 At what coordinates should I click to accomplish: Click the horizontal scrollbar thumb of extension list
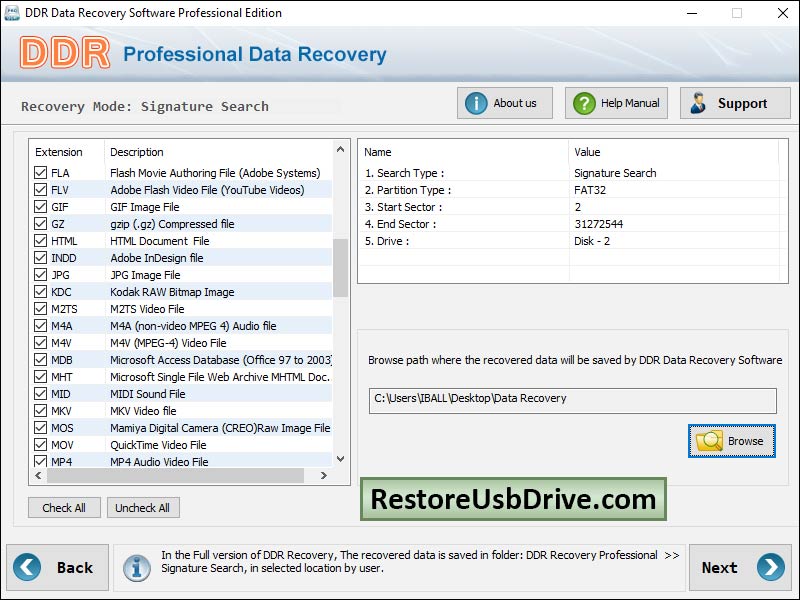click(x=175, y=476)
